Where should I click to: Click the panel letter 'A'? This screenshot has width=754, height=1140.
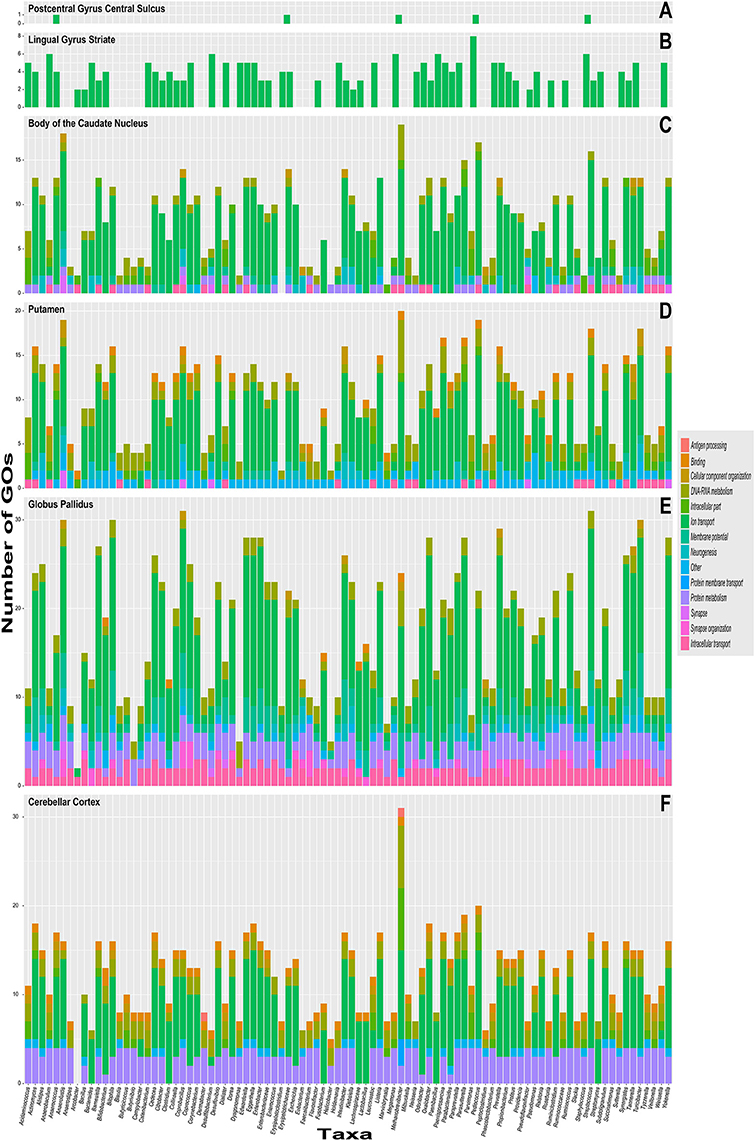click(x=665, y=11)
